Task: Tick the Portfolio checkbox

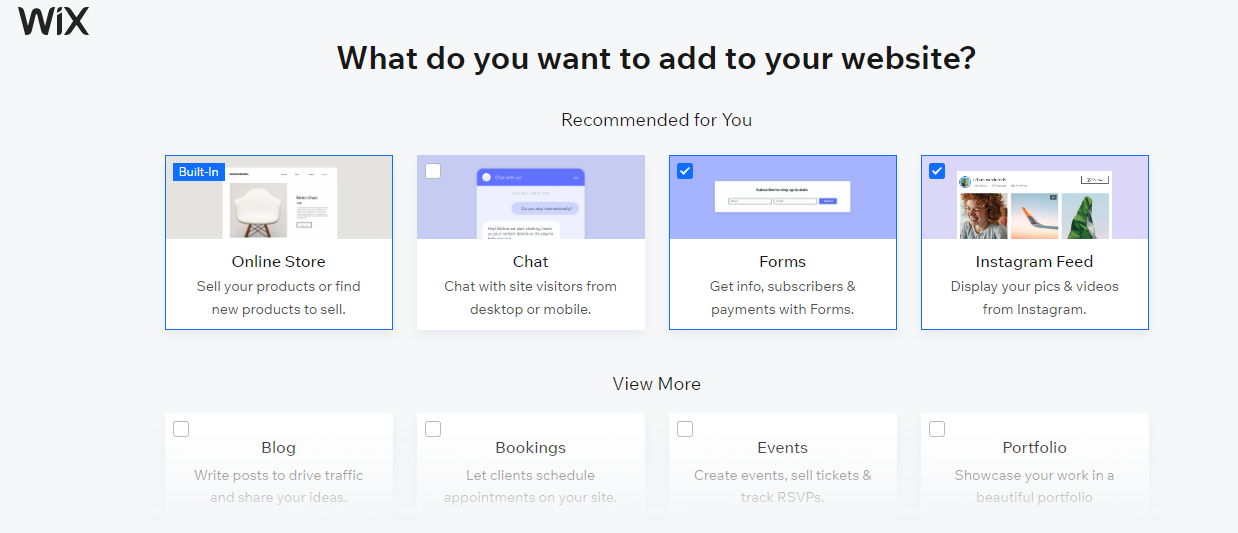Action: 937,429
